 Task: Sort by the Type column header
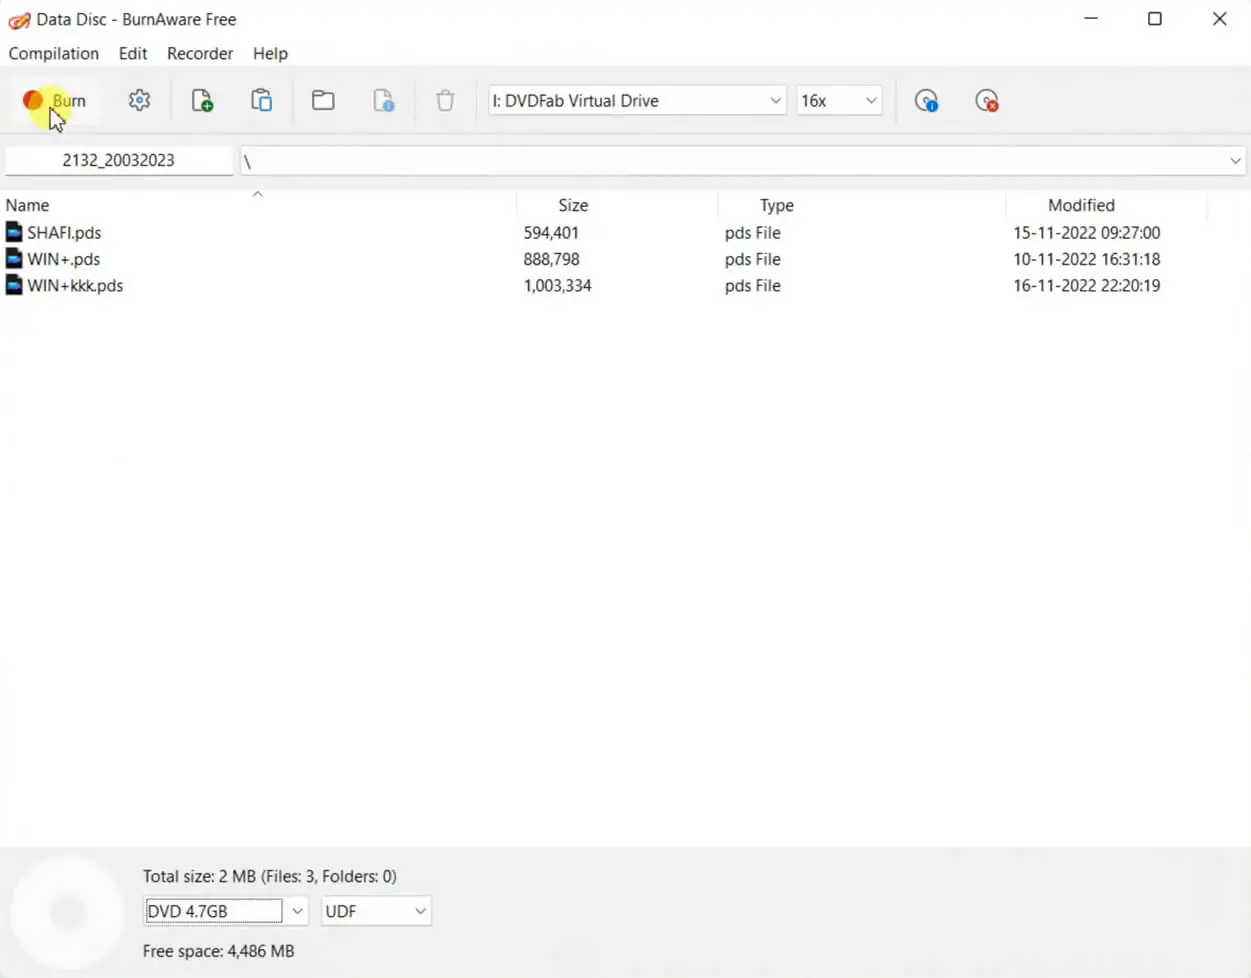861,204
